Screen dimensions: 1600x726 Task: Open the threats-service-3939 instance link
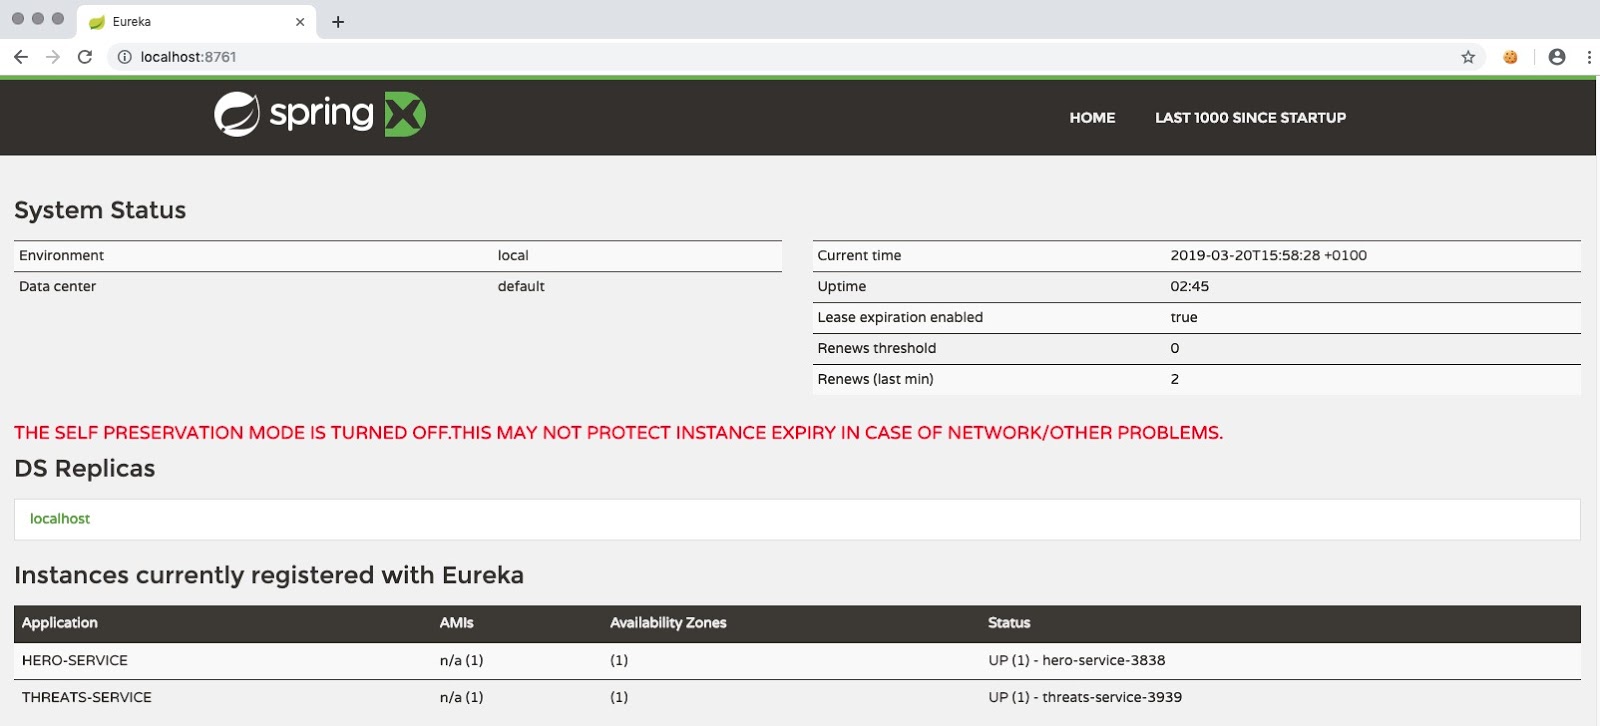tap(1112, 698)
